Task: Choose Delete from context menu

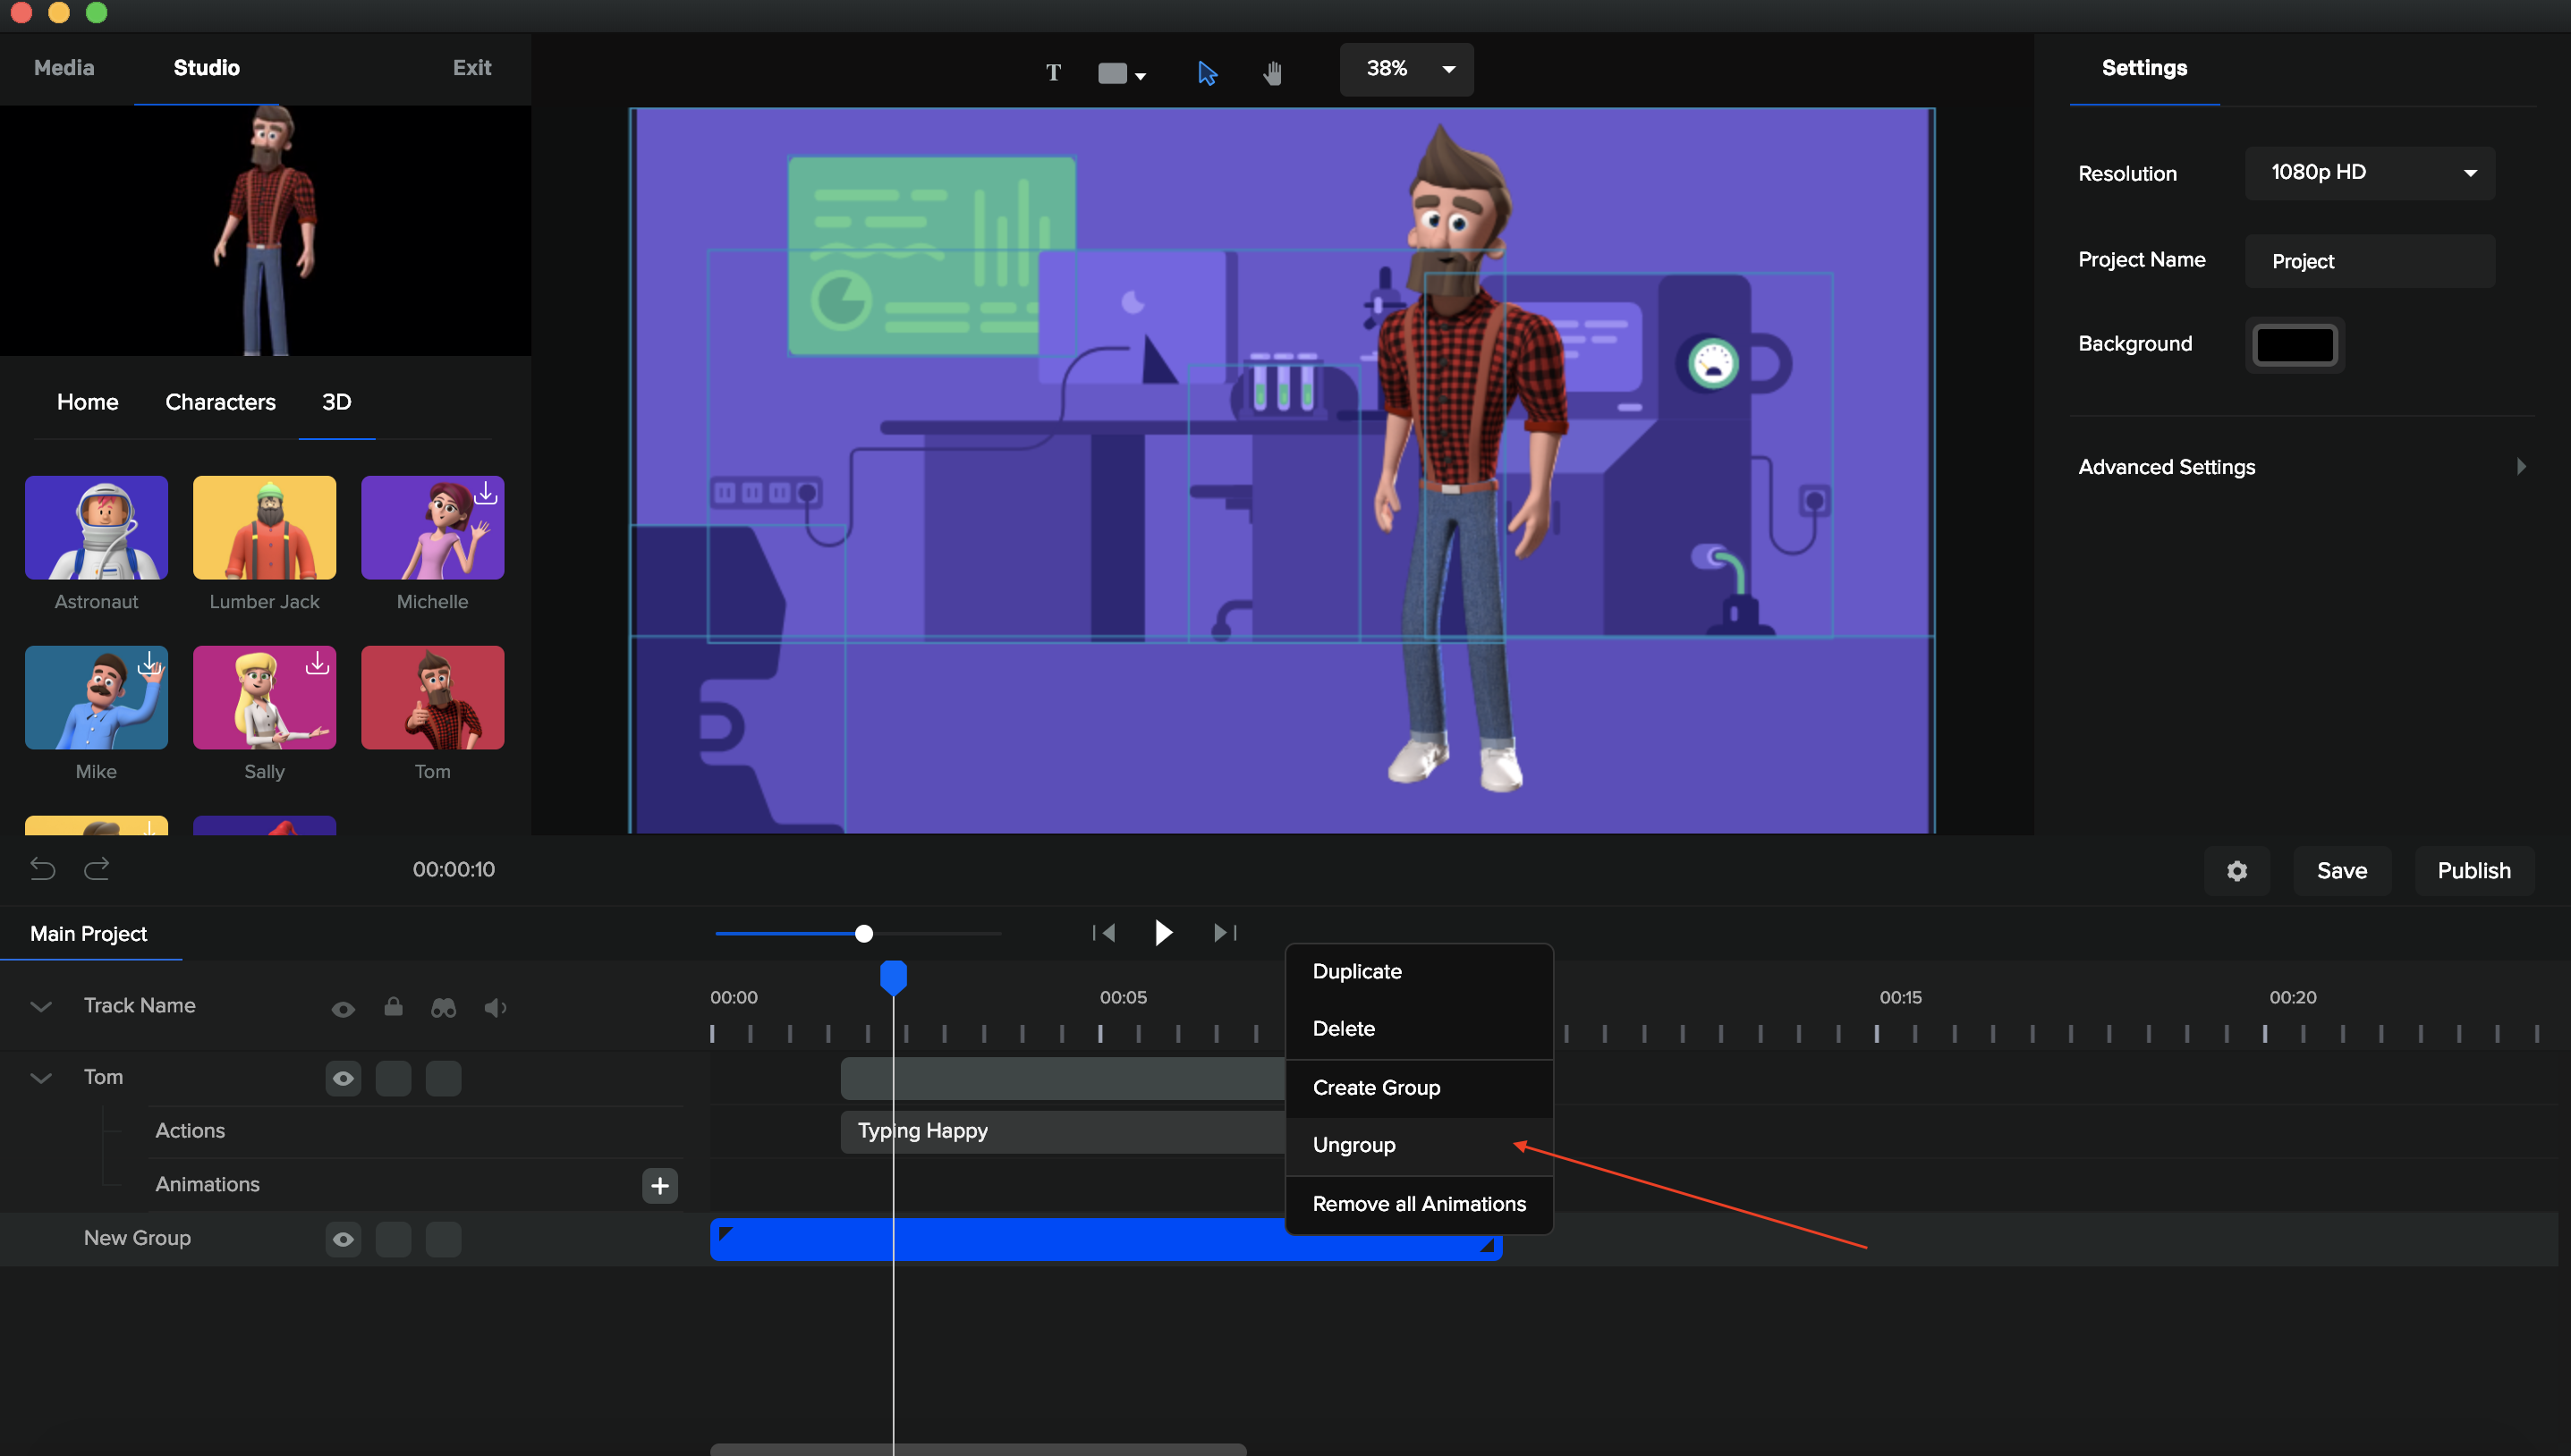Action: coord(1418,1029)
